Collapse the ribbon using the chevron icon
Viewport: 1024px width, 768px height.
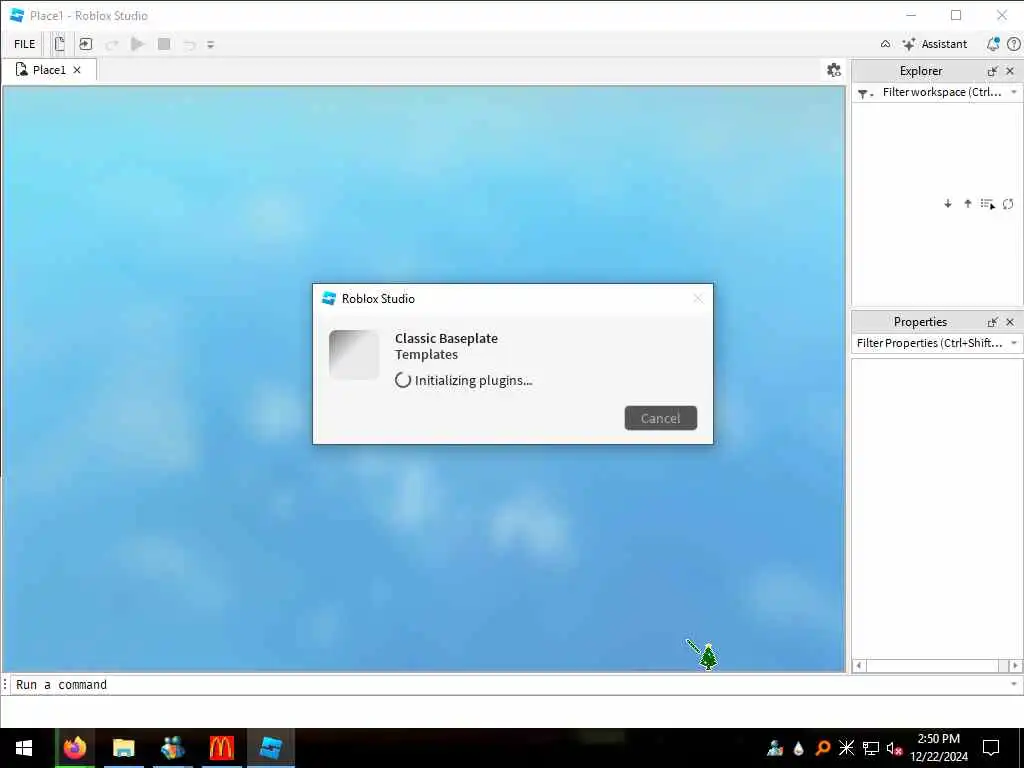tap(886, 44)
